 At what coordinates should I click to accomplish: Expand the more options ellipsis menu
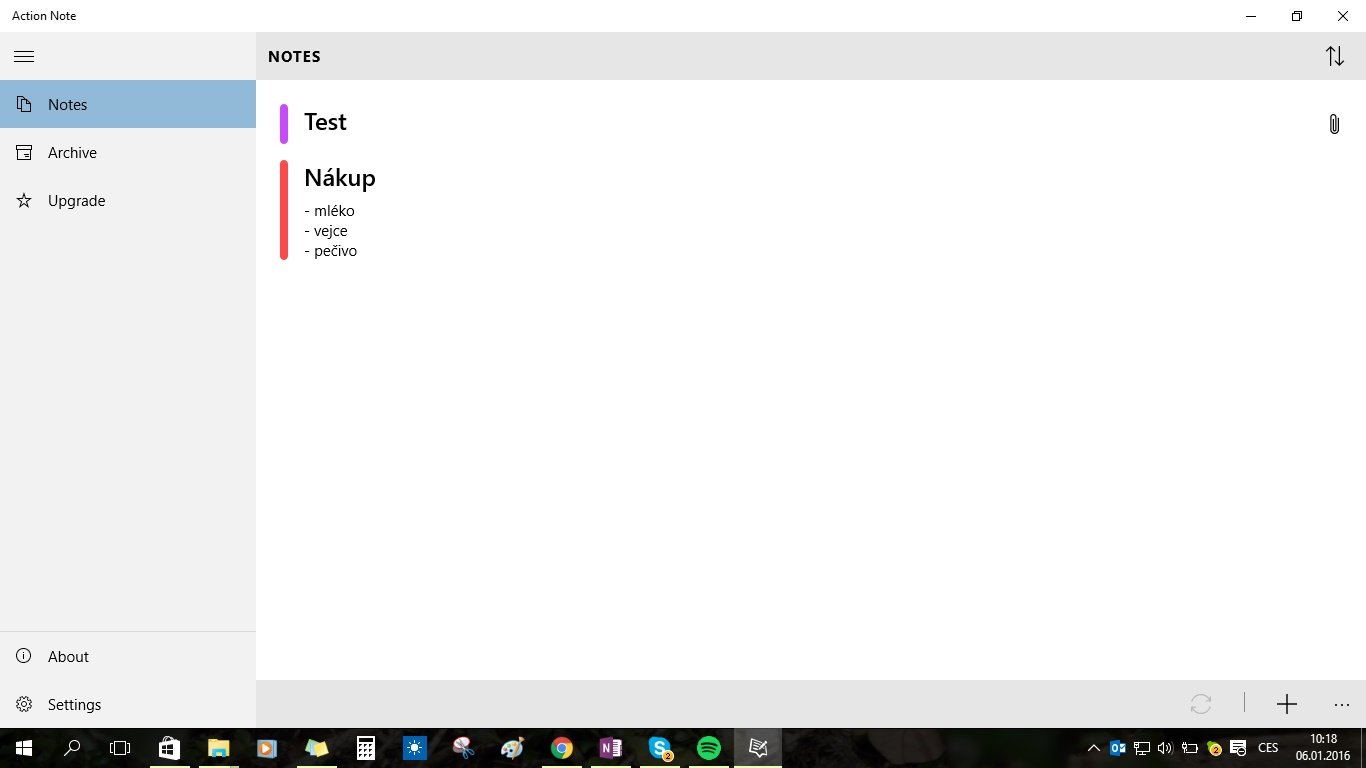coord(1342,704)
